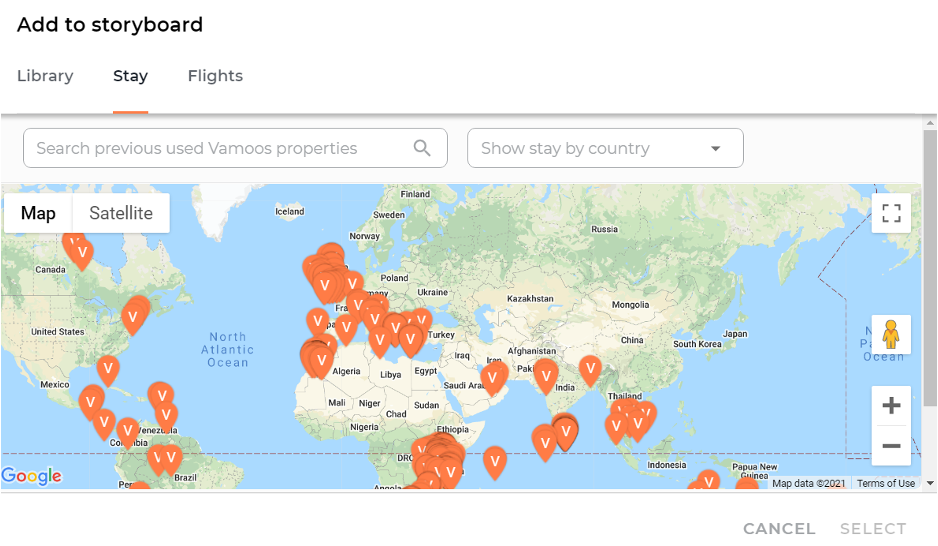The height and width of the screenshot is (546, 938).
Task: Click the scrollbar down arrow
Action: coord(930,483)
